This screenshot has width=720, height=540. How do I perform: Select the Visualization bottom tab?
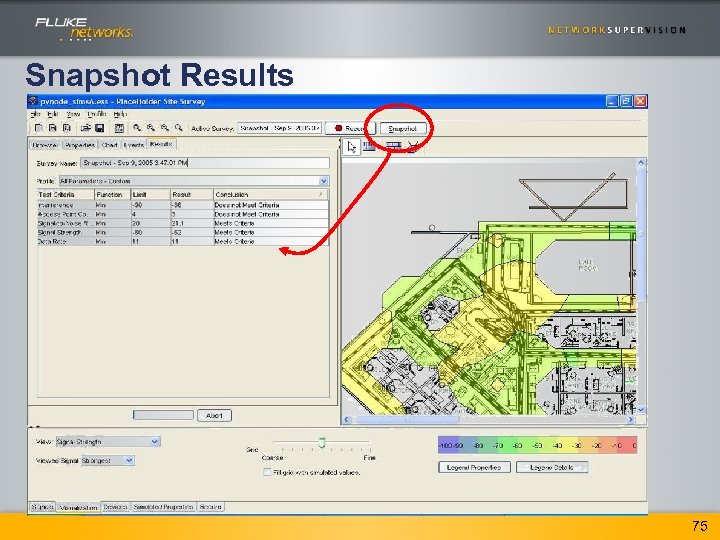pos(79,507)
